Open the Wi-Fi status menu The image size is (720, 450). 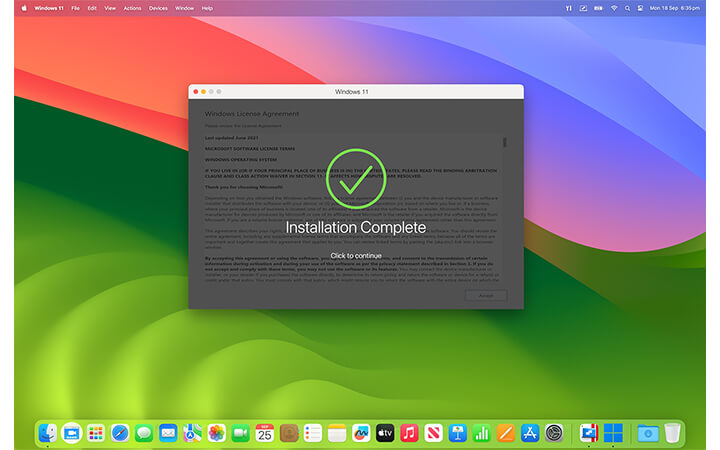coord(614,8)
